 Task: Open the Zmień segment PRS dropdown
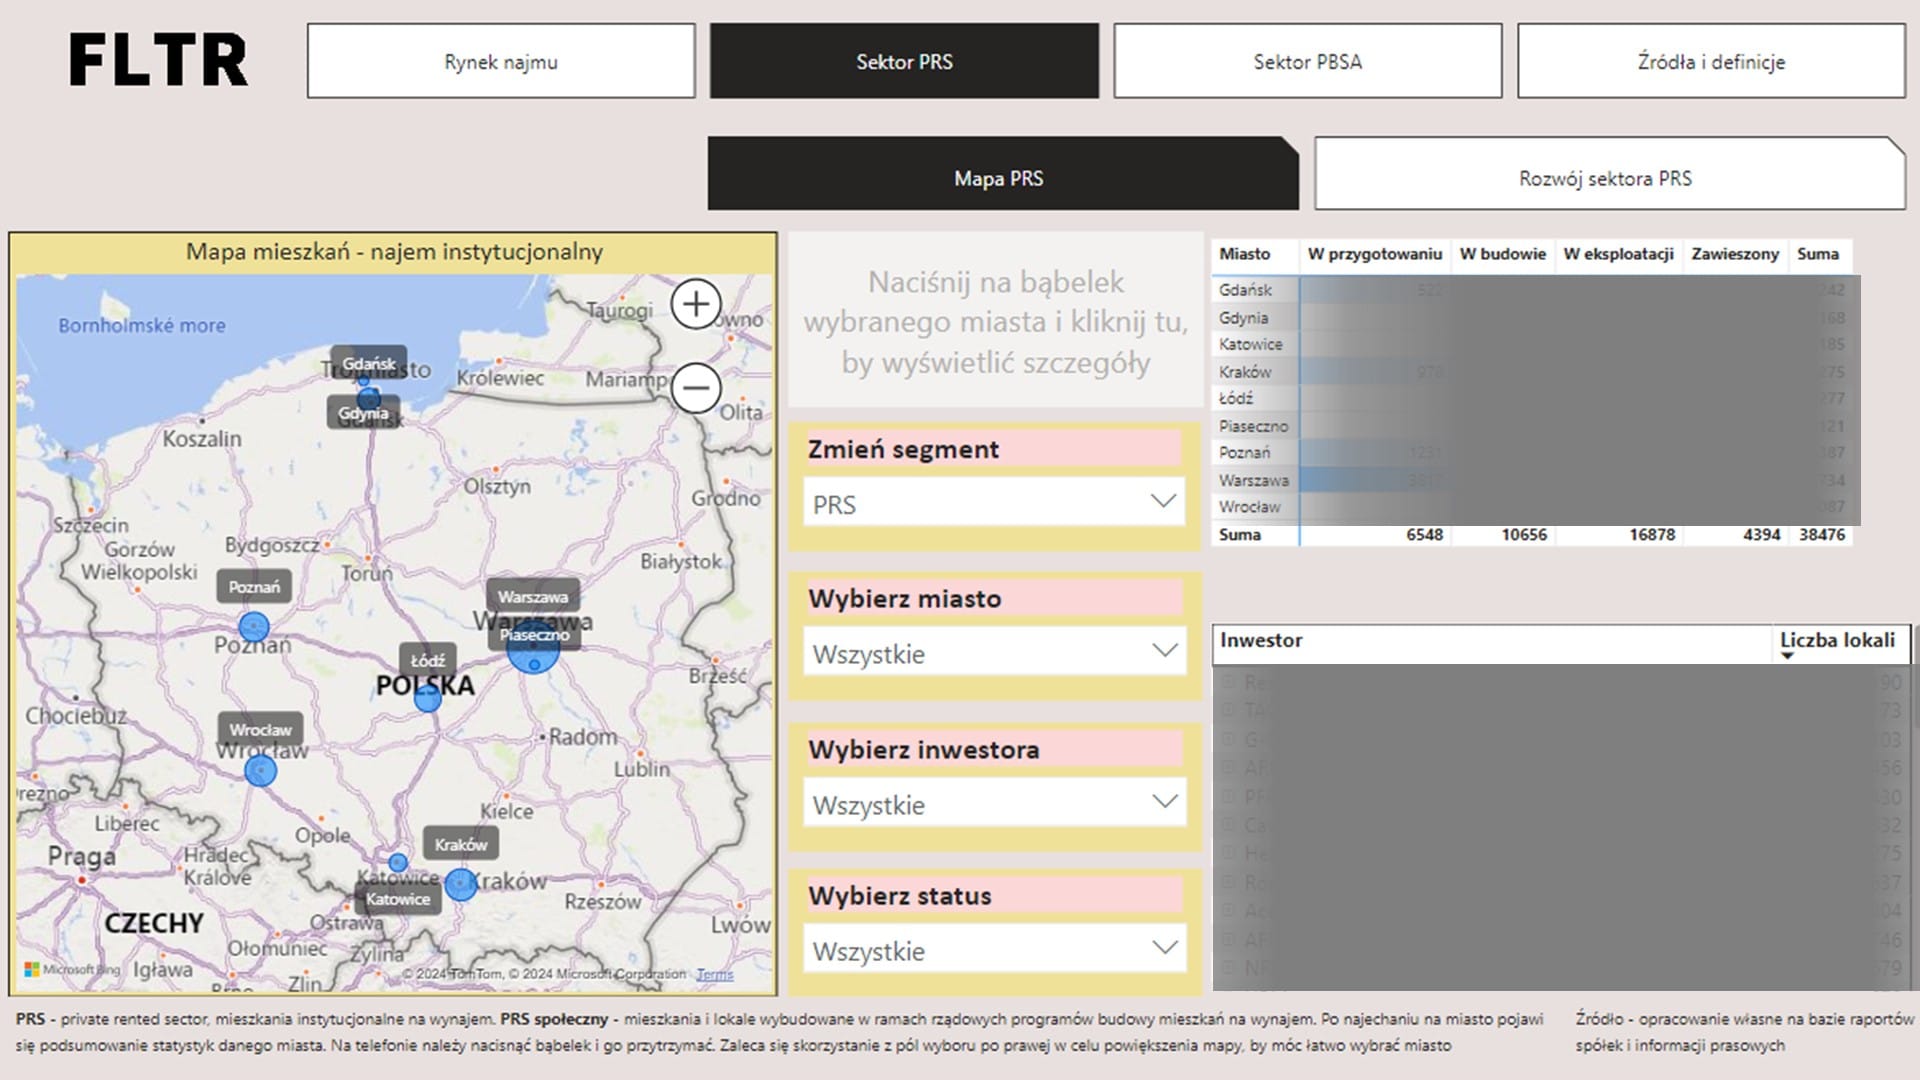tap(994, 503)
